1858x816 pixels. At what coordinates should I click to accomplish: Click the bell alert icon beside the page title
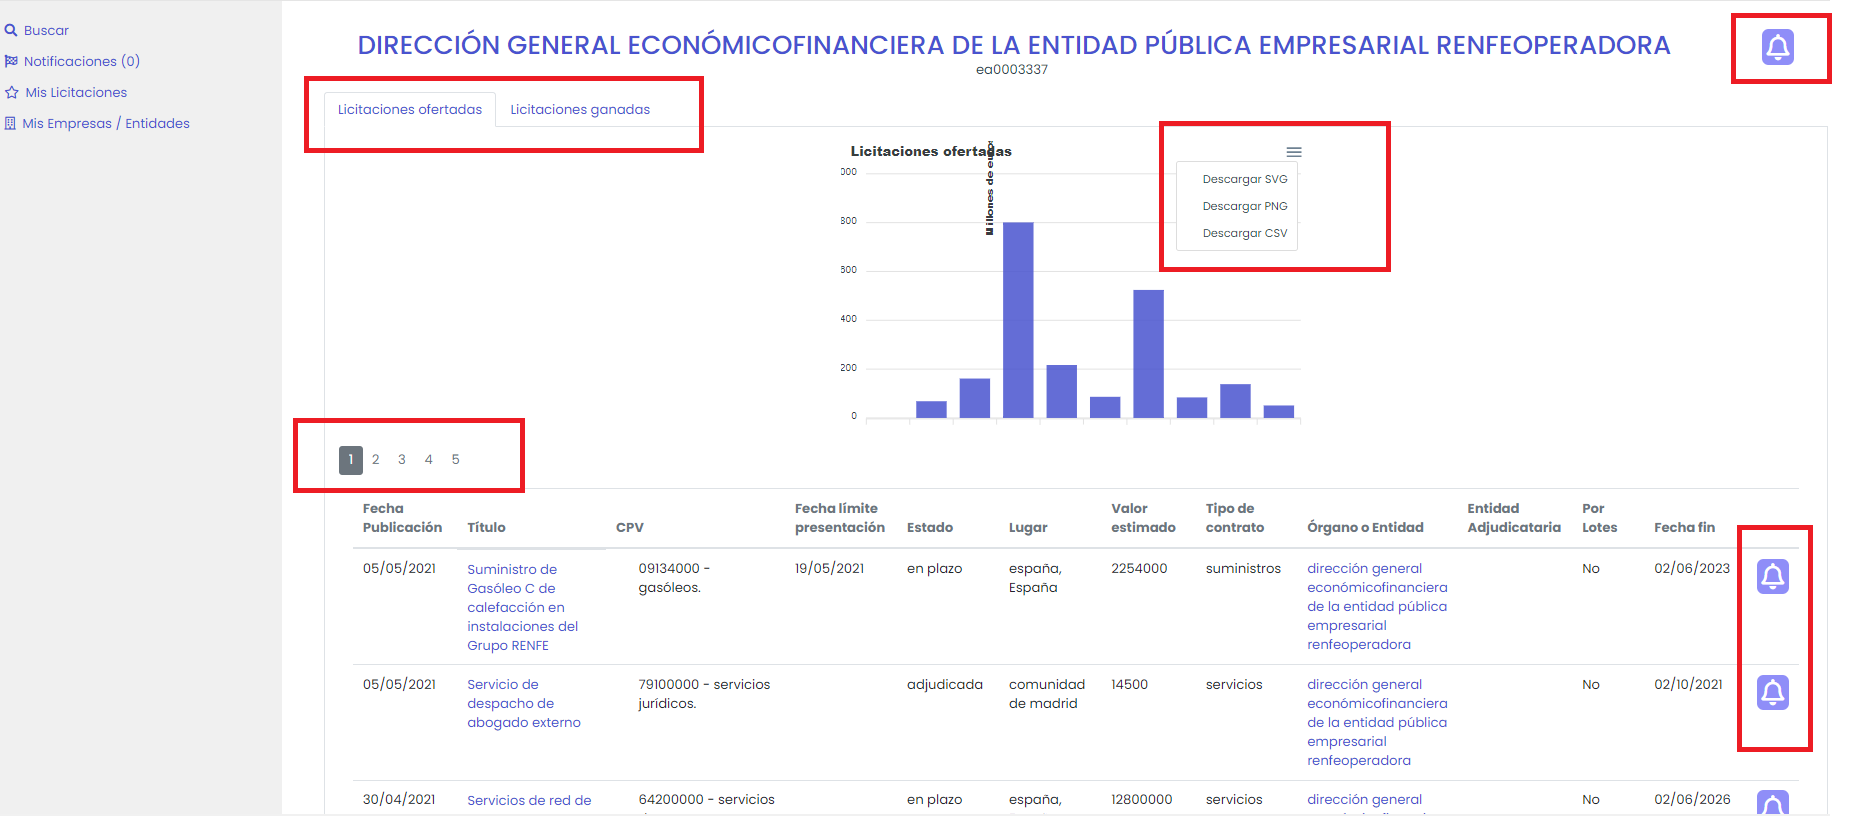[x=1777, y=47]
